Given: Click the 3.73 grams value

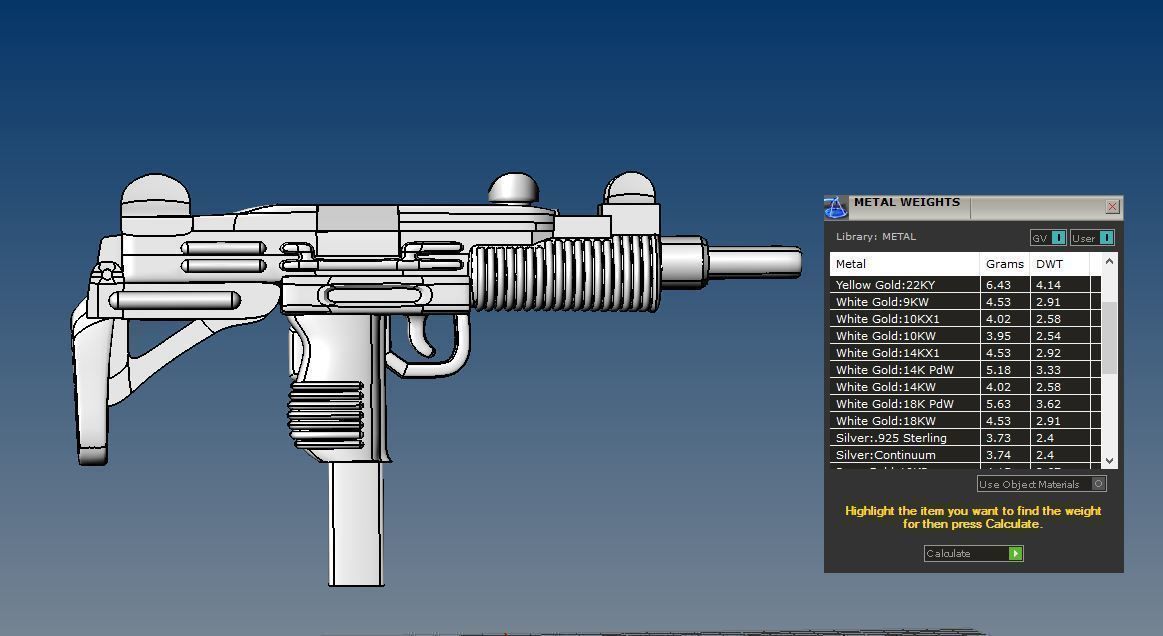Looking at the screenshot, I should (x=998, y=439).
